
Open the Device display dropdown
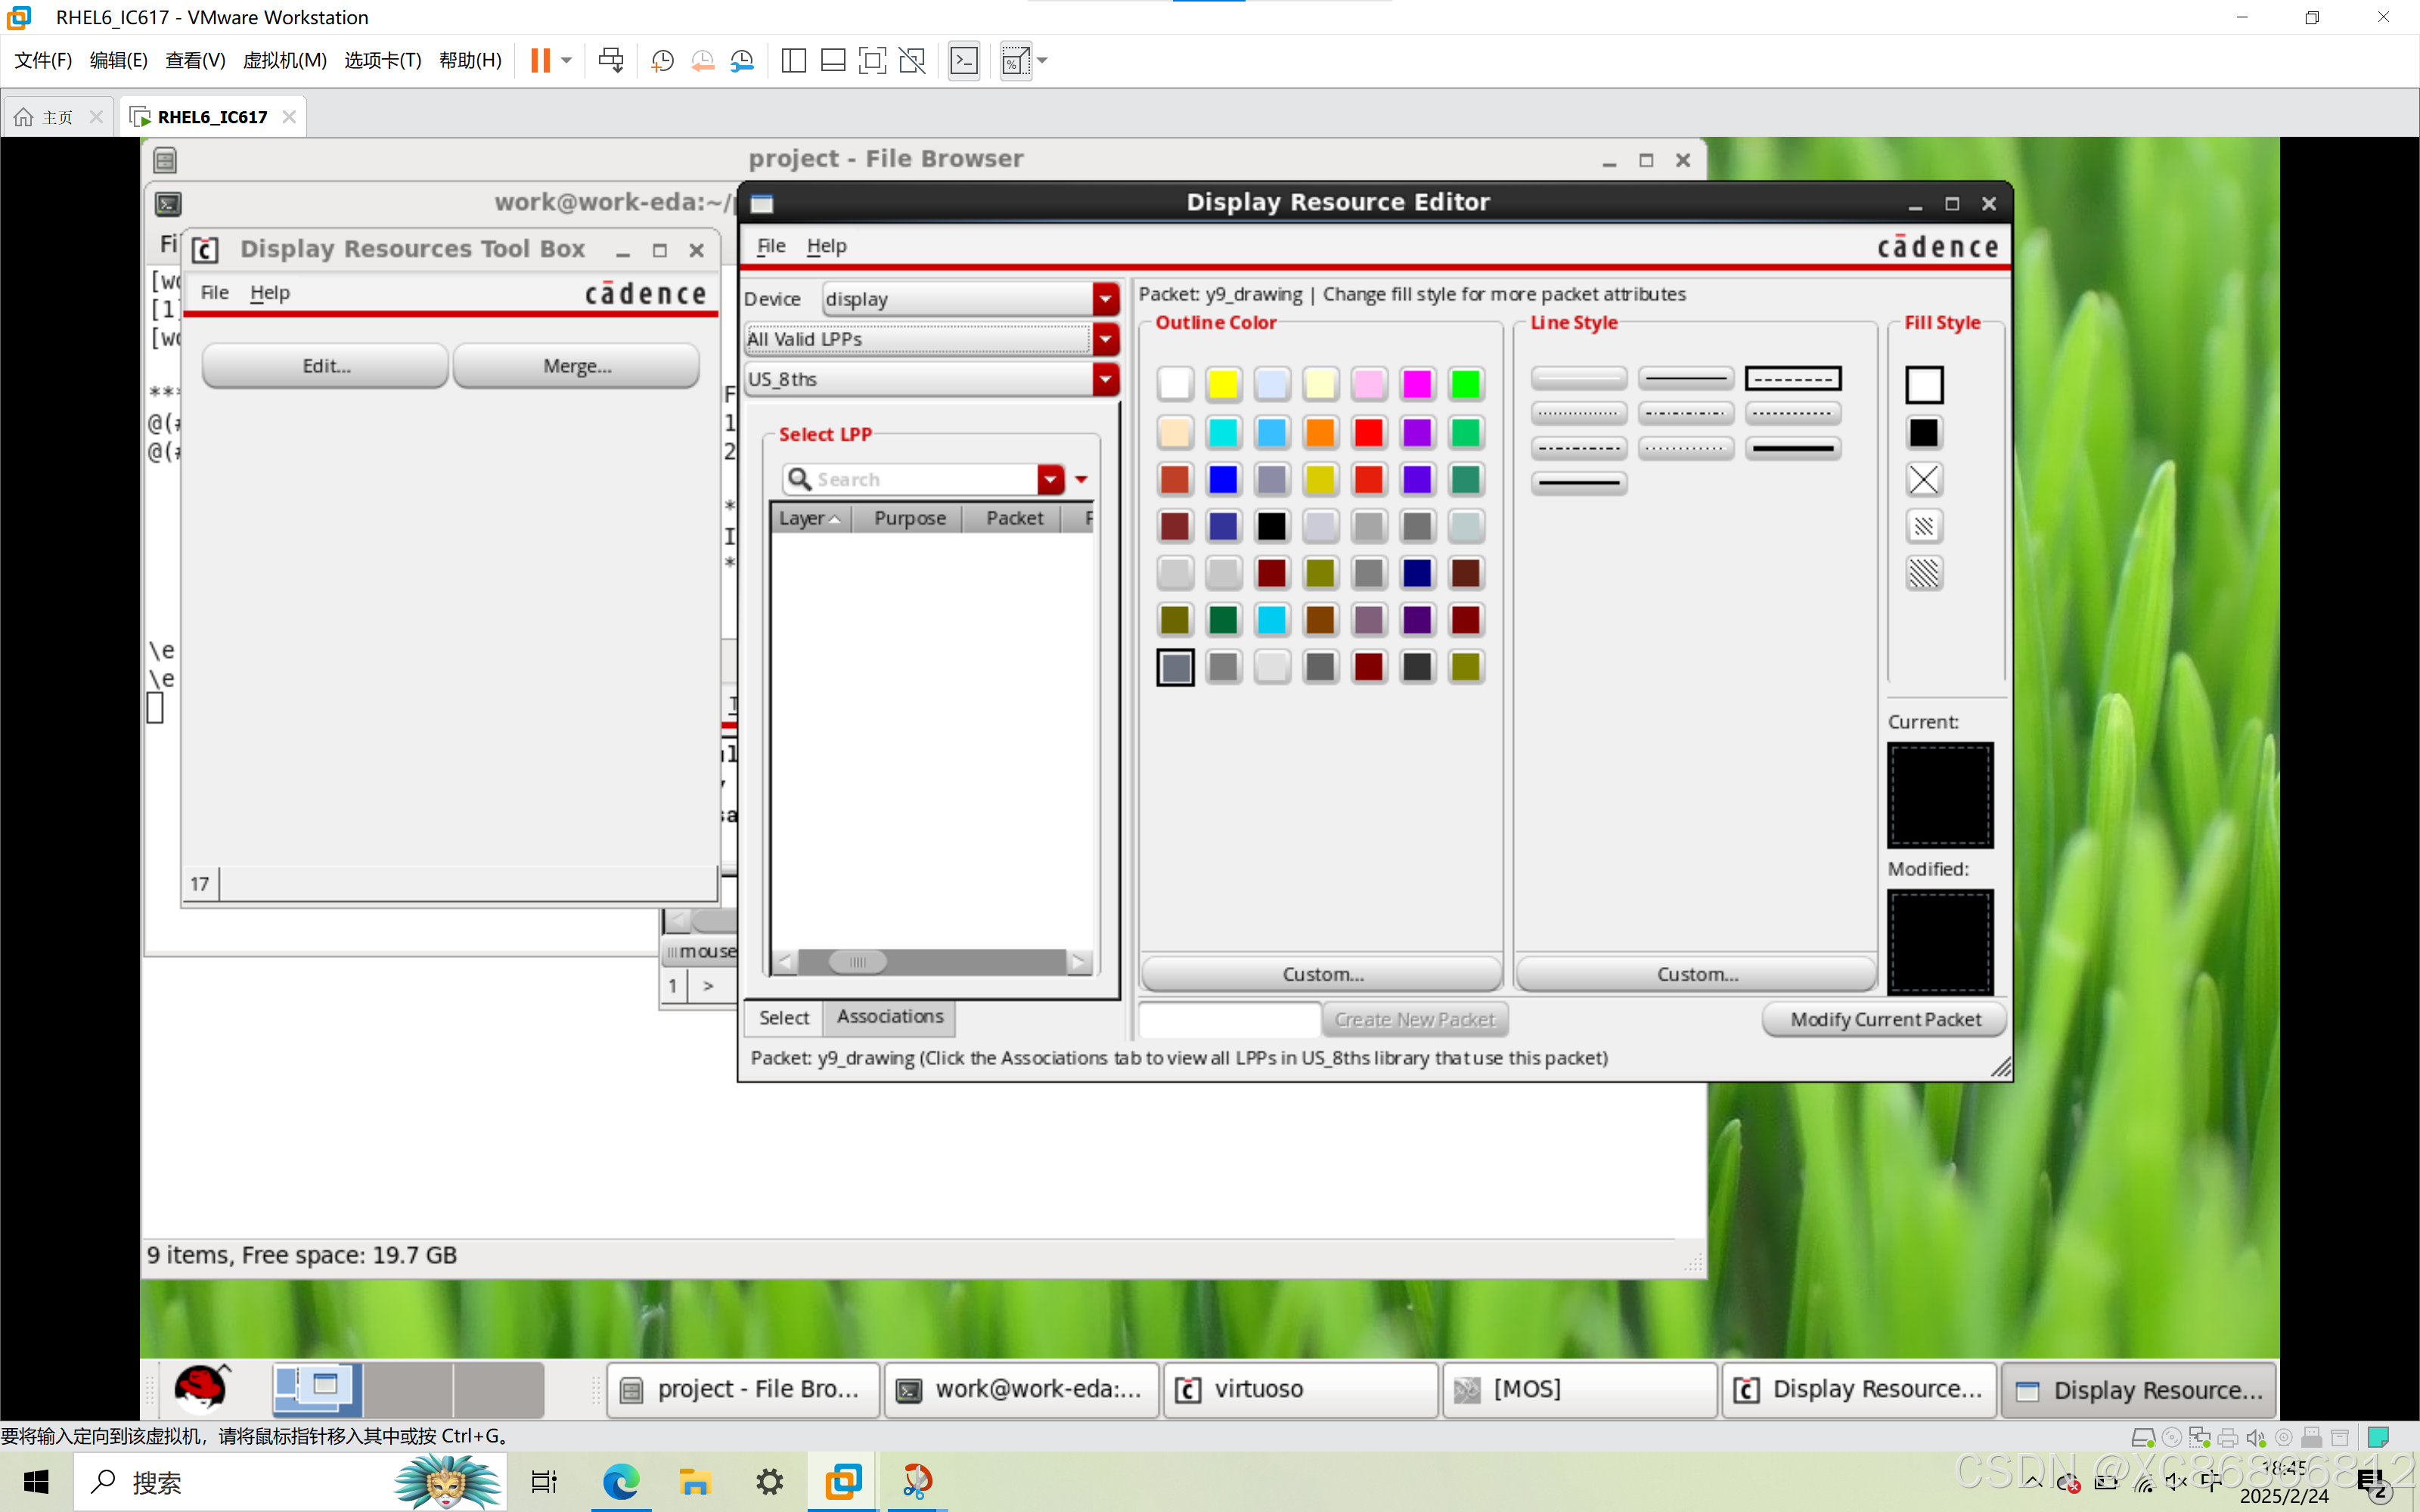[x=1105, y=299]
